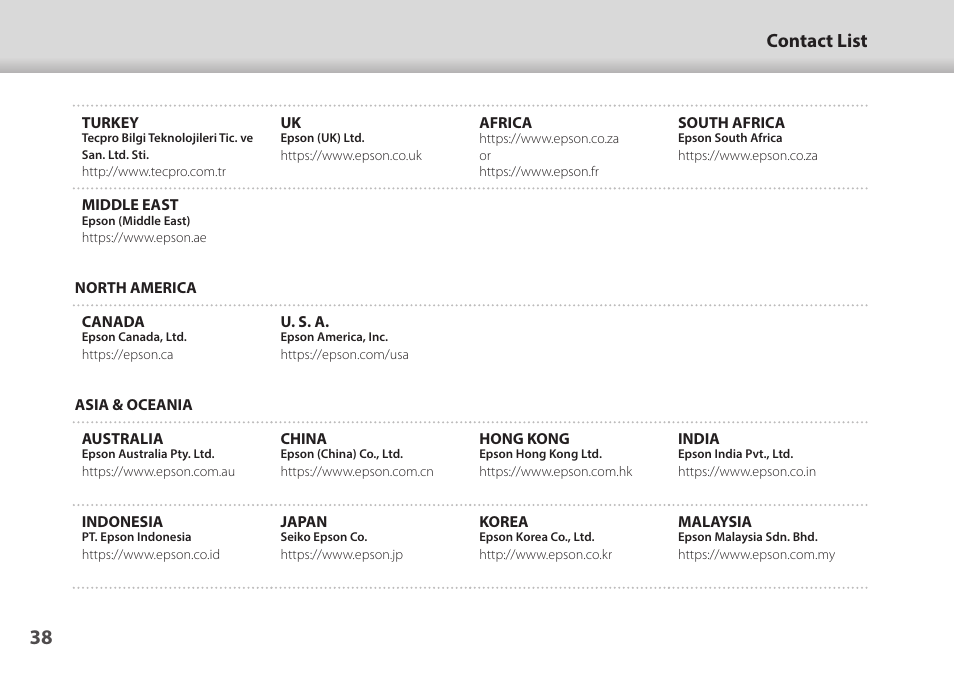Viewport: 954px width, 673px height.
Task: Open the https://epson.ca link
Action: click(127, 355)
